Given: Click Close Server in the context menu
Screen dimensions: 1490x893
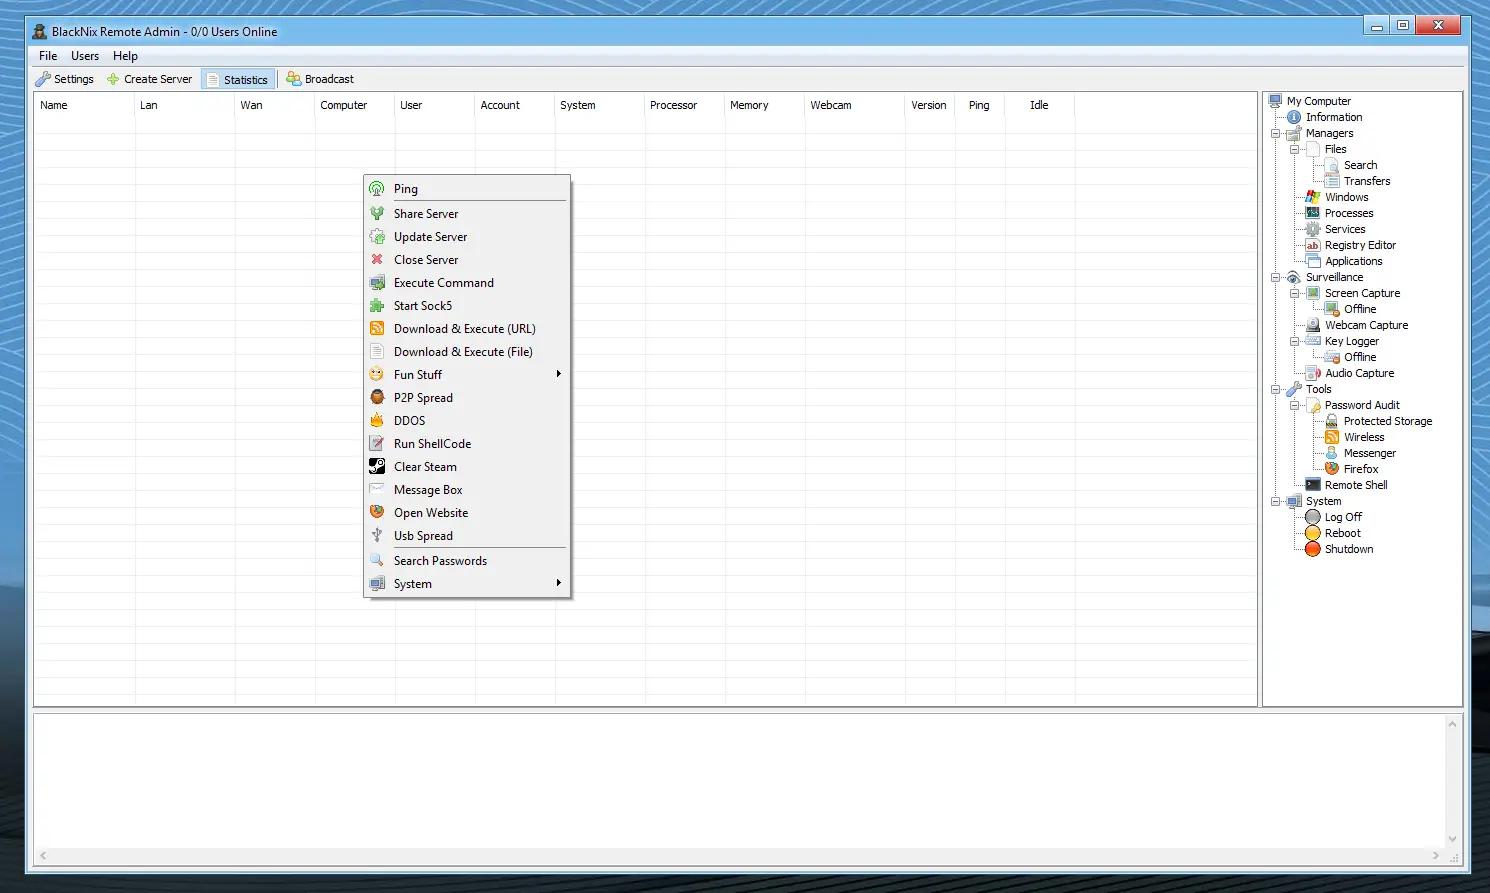Looking at the screenshot, I should pyautogui.click(x=426, y=259).
